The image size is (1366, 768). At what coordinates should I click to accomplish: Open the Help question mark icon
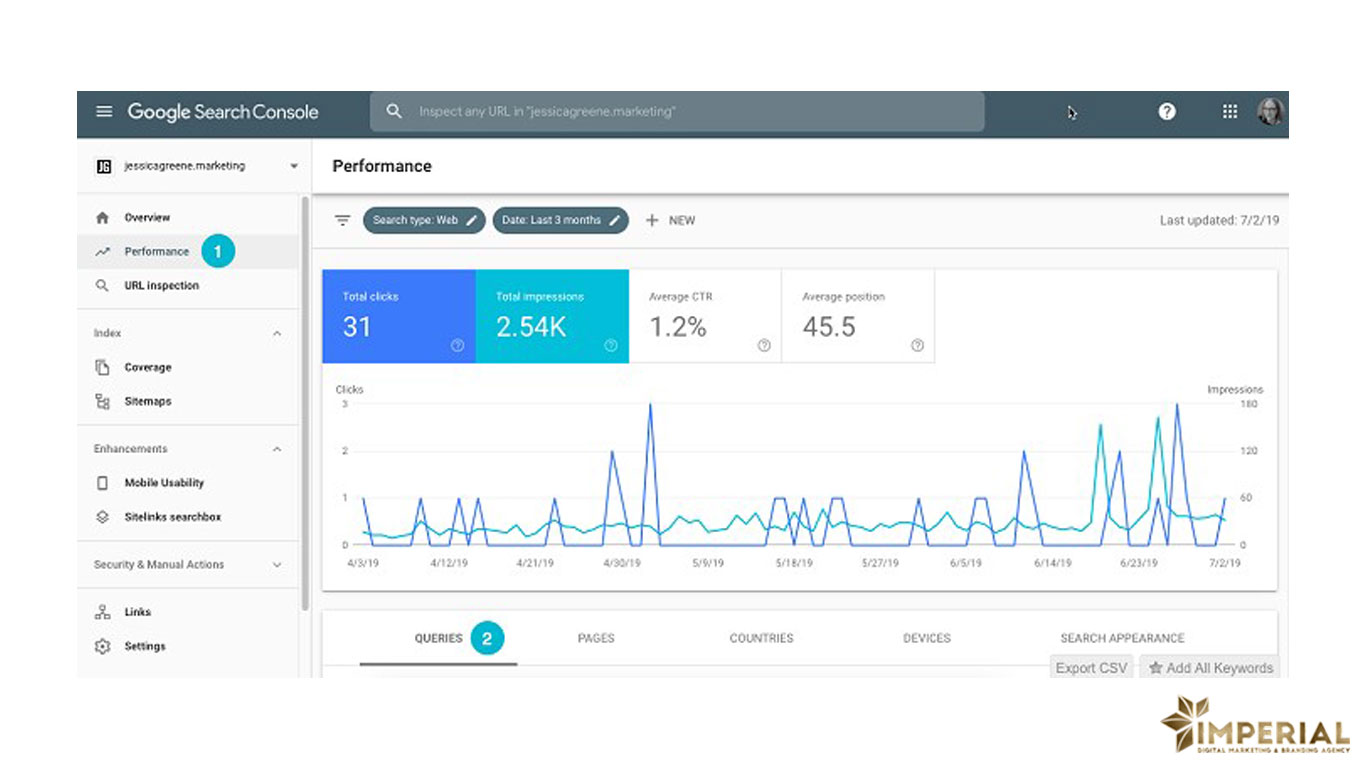1167,112
